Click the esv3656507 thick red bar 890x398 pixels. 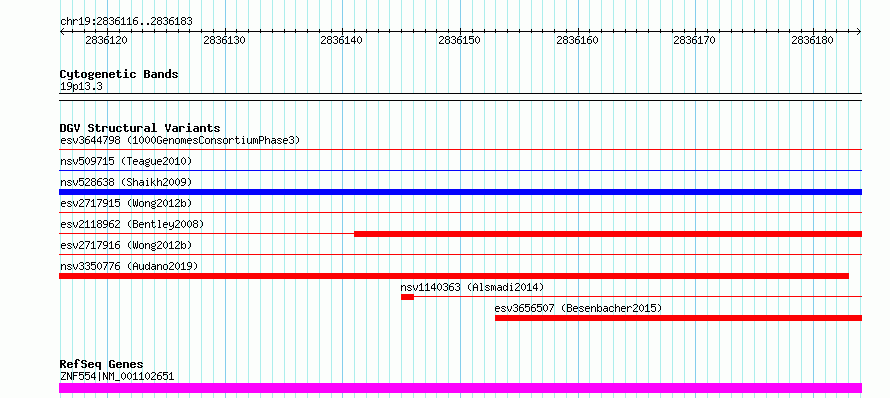pyautogui.click(x=678, y=318)
